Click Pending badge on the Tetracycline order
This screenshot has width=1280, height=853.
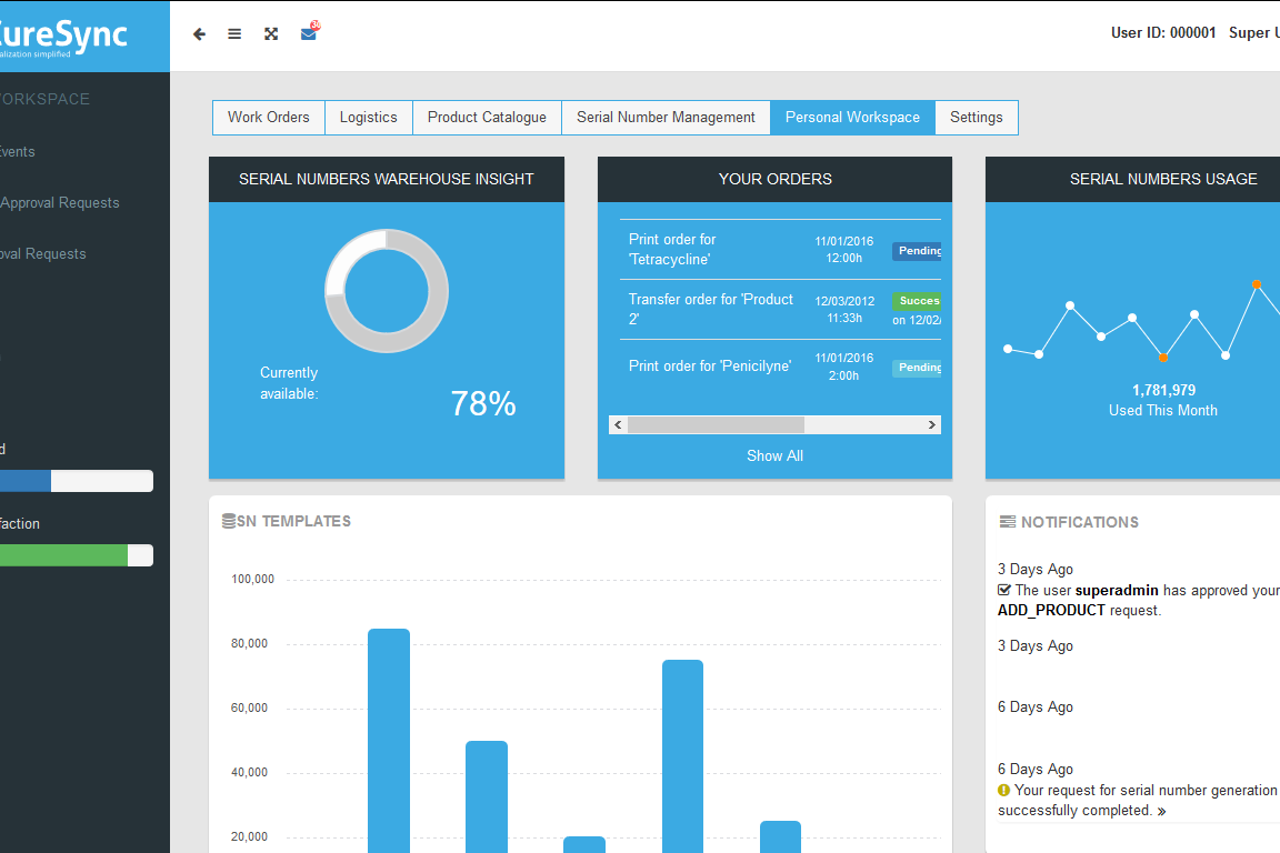(x=917, y=251)
